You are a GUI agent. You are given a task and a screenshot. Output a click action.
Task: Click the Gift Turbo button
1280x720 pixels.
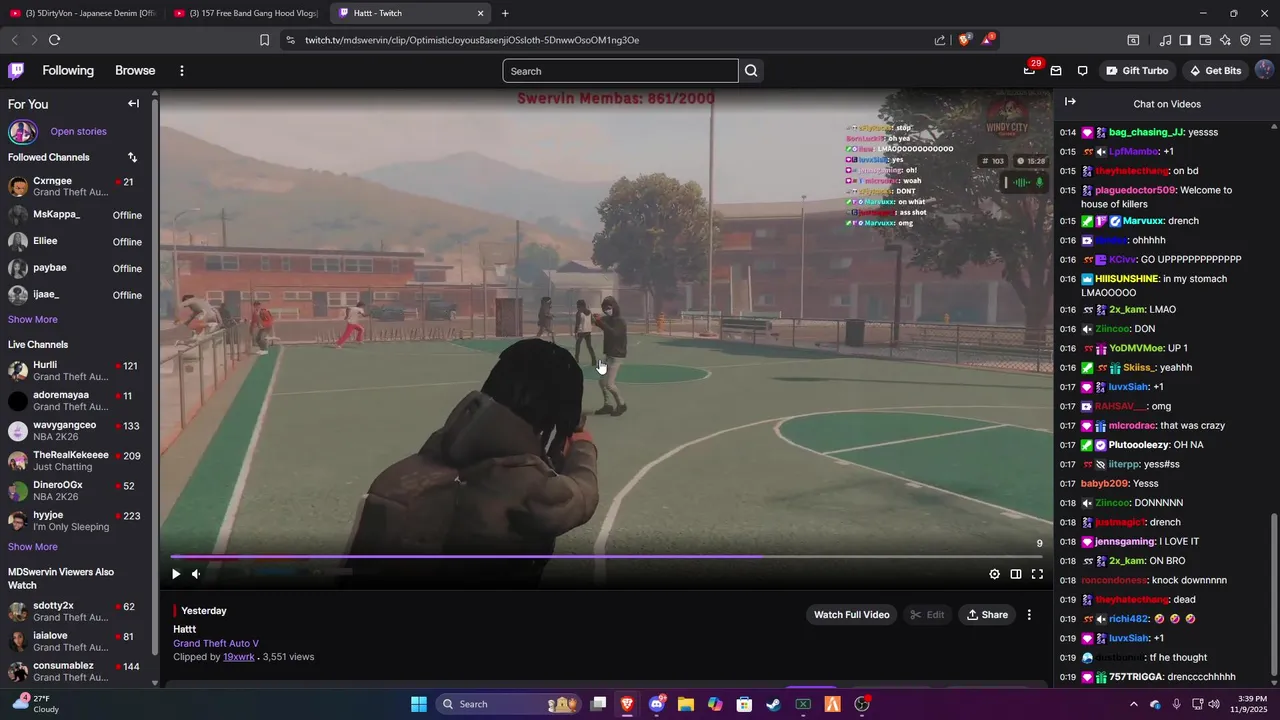click(1137, 71)
